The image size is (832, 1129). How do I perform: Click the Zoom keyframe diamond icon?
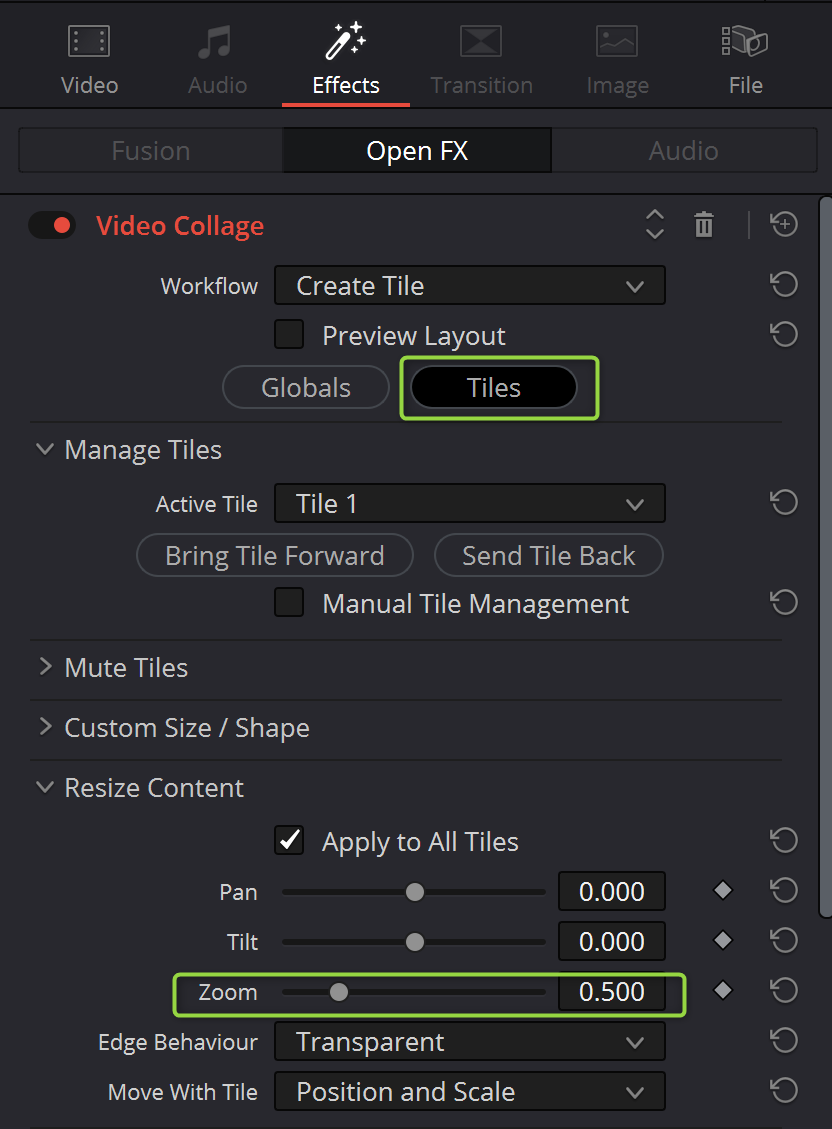[x=722, y=991]
